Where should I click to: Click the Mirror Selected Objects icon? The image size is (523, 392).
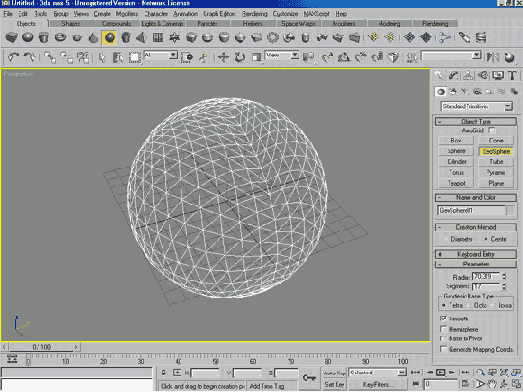click(x=493, y=57)
